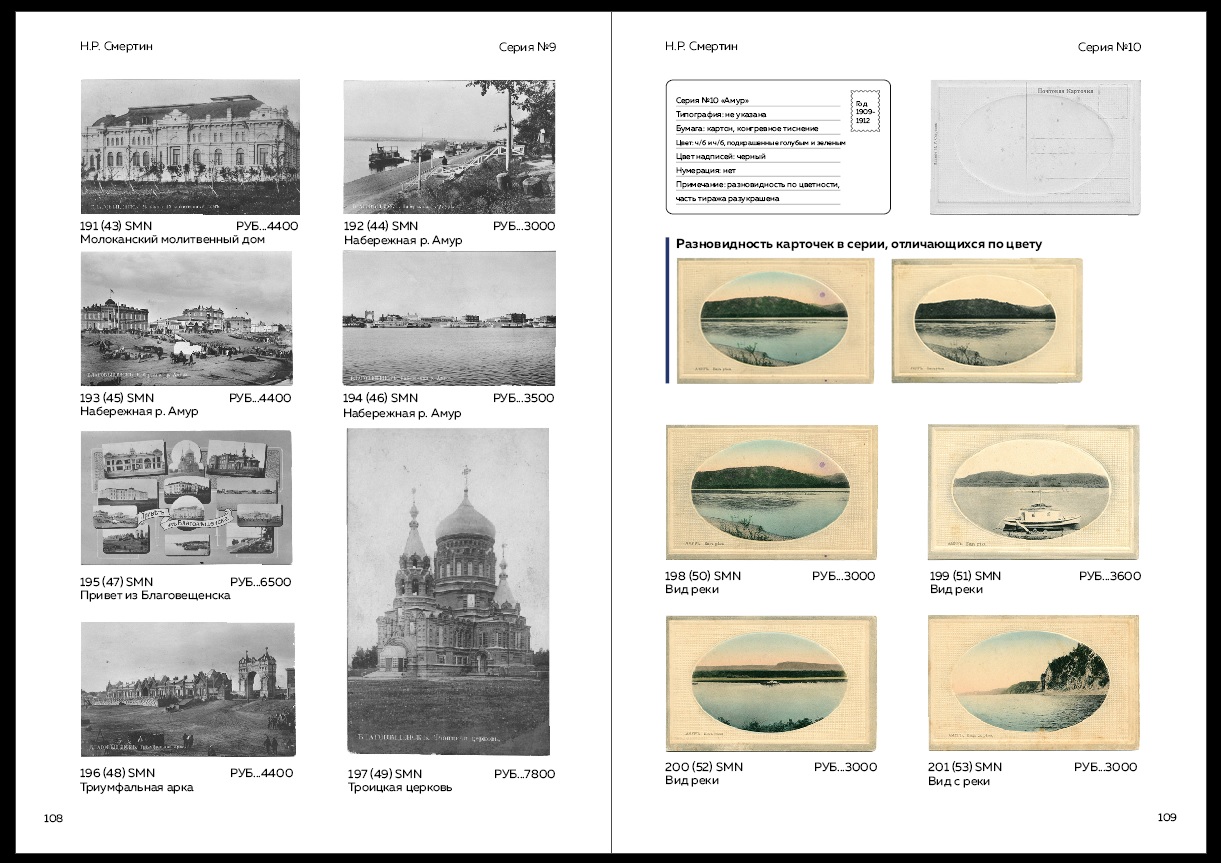
Task: Click 'Бумага: картон, конгревное тиснение' line
Action: (746, 129)
